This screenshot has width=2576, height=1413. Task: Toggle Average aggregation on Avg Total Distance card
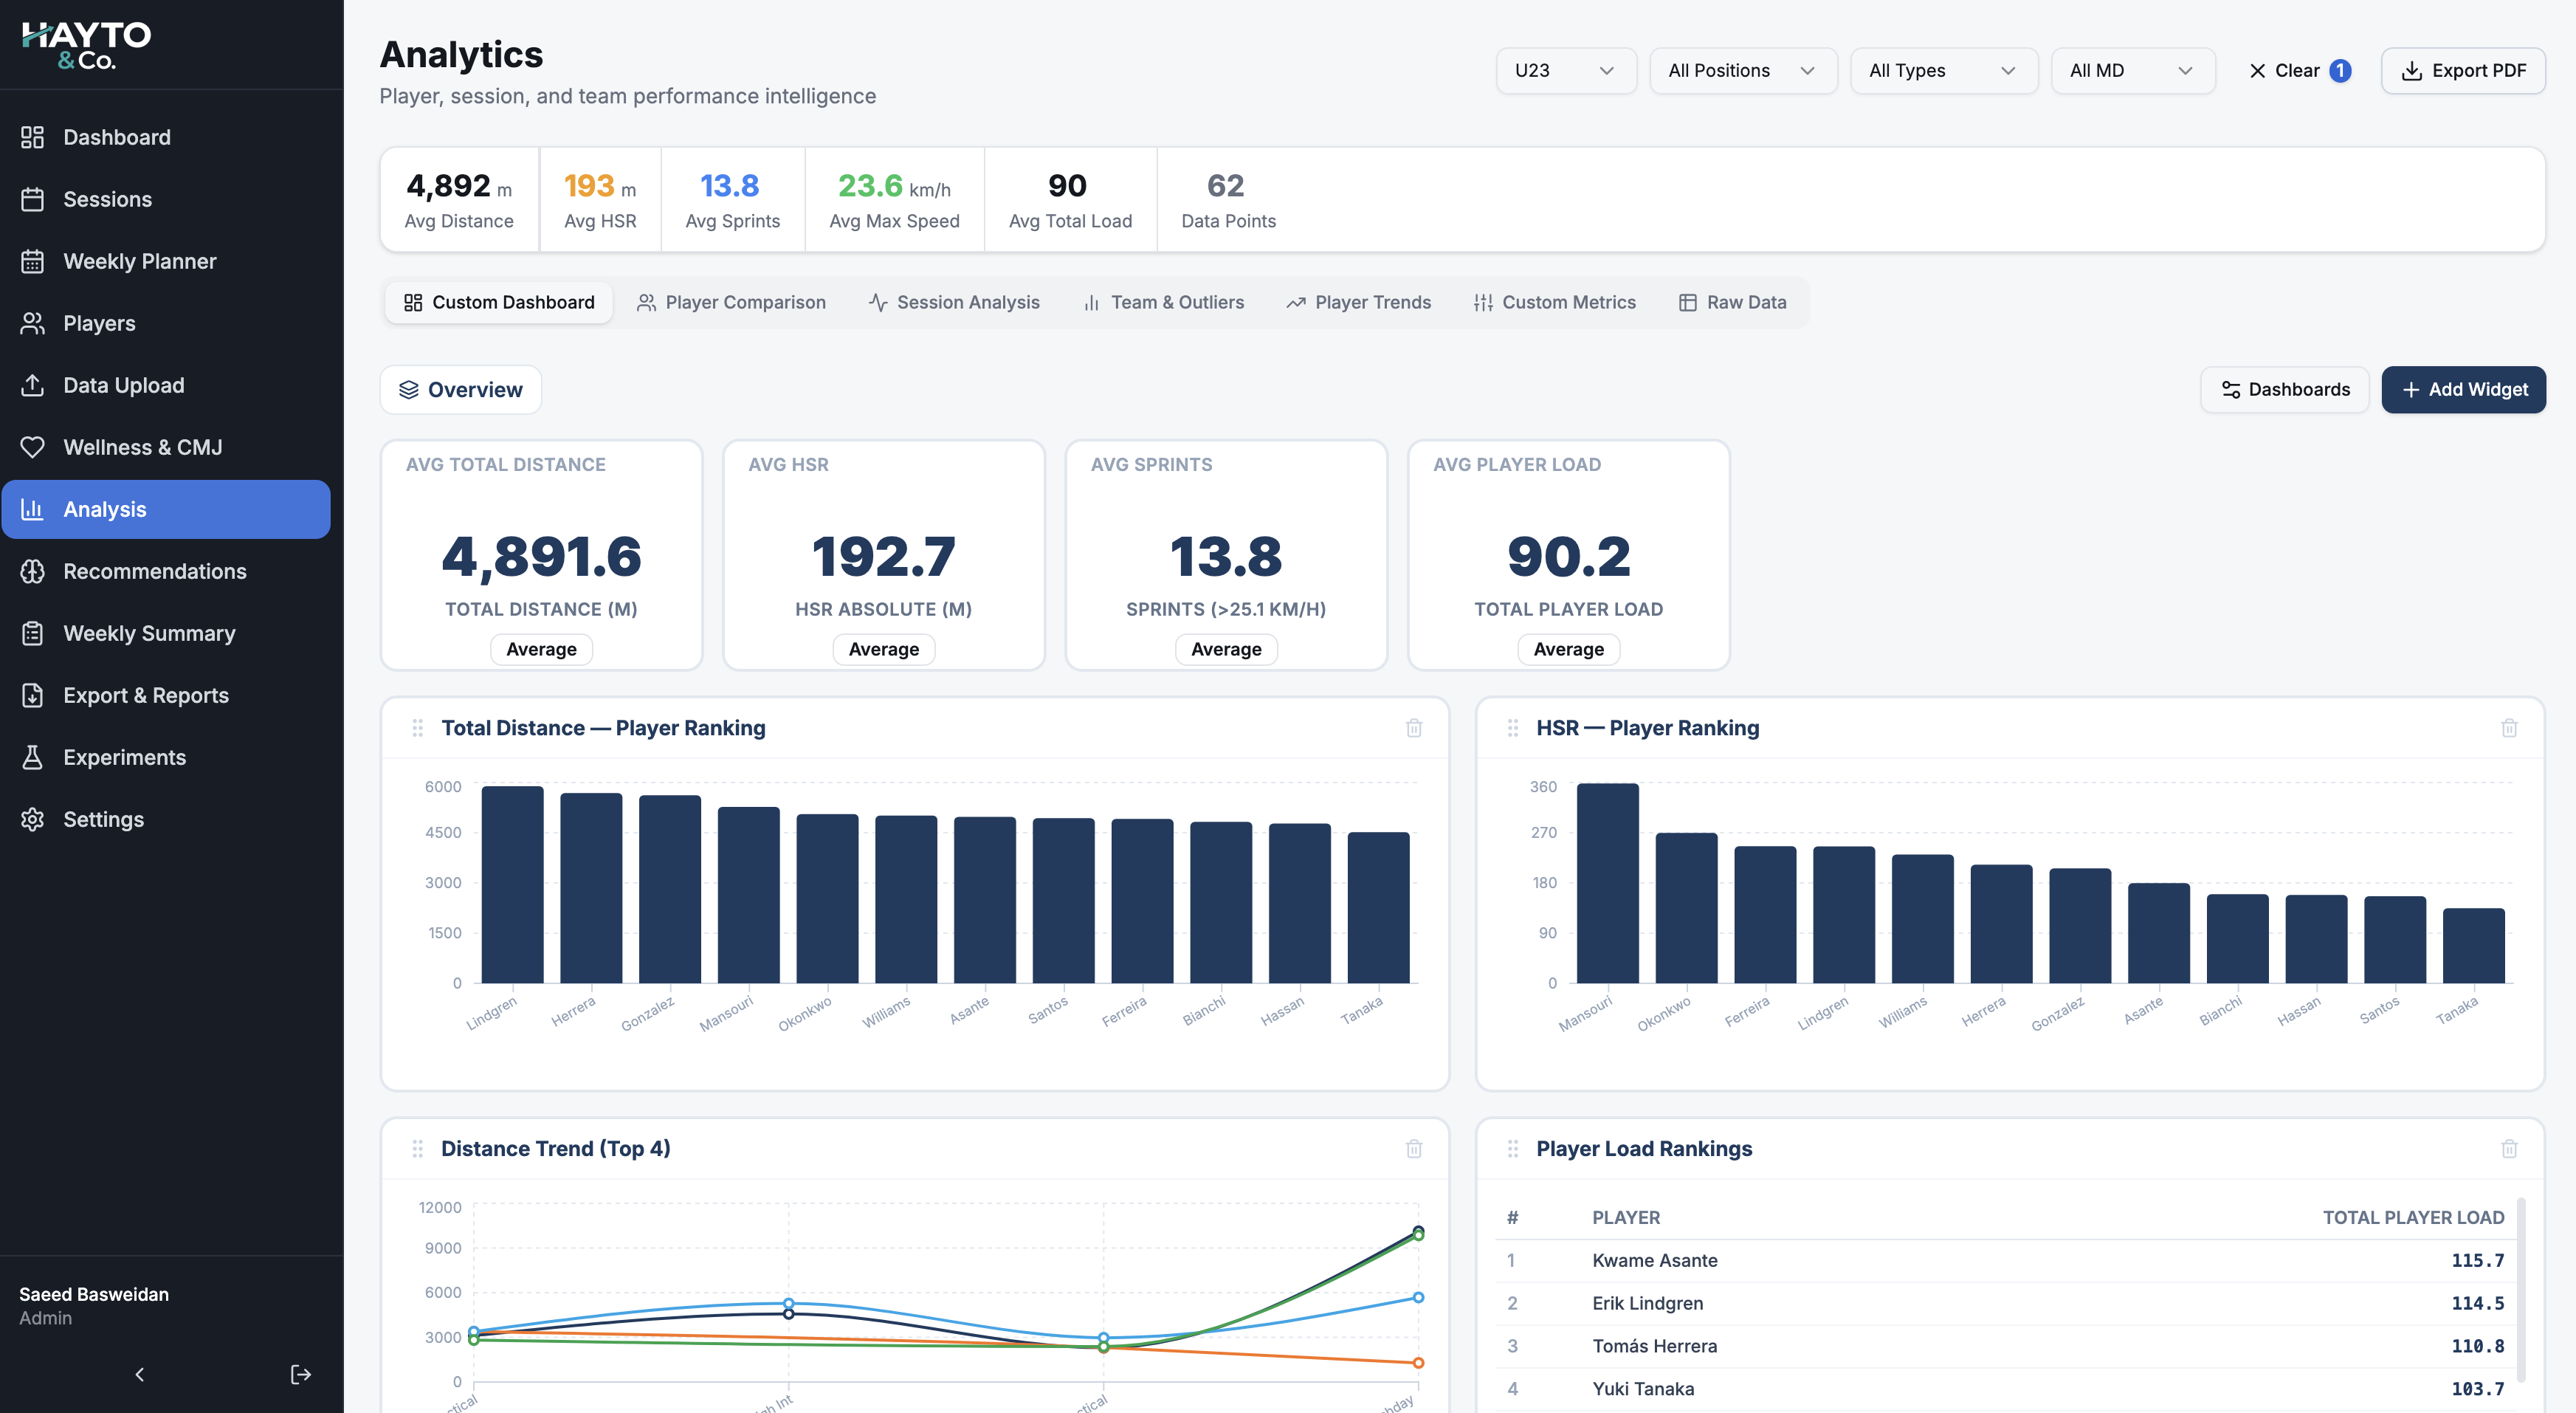click(541, 649)
